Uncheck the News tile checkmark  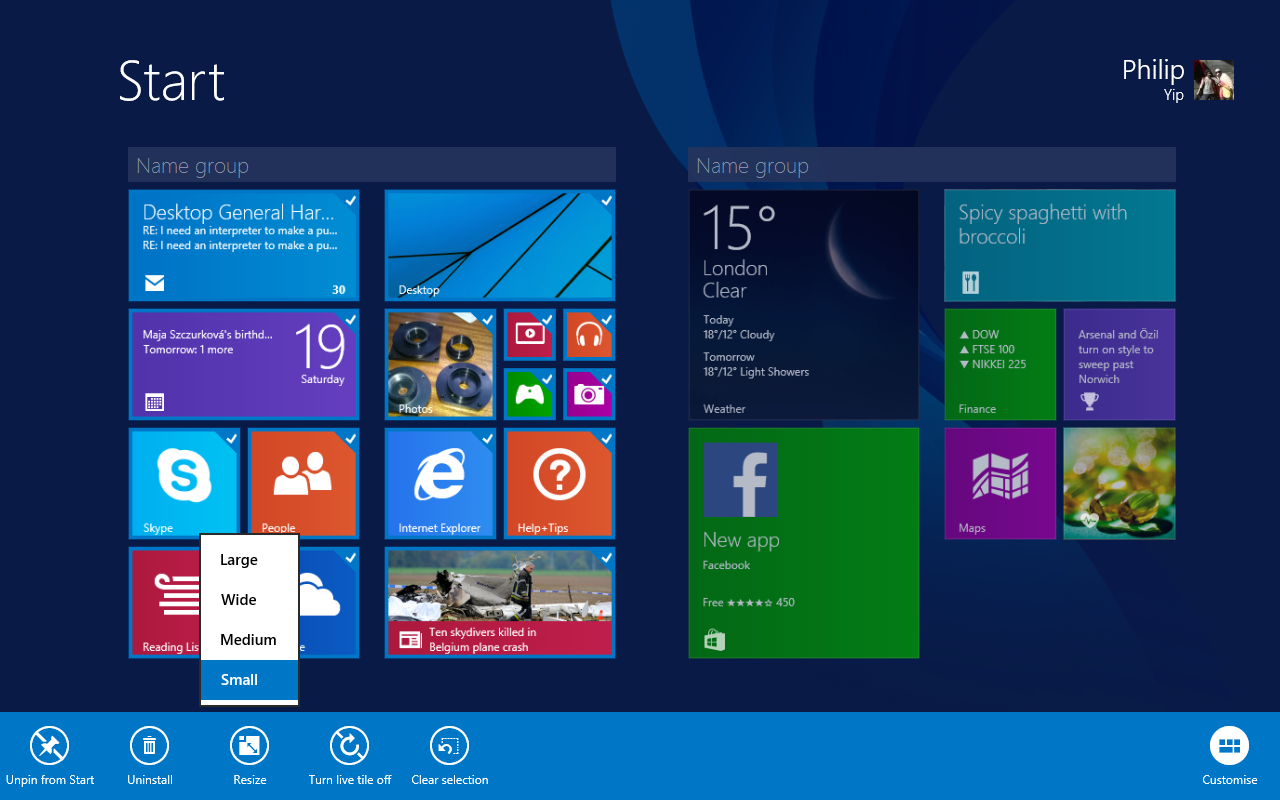[606, 557]
